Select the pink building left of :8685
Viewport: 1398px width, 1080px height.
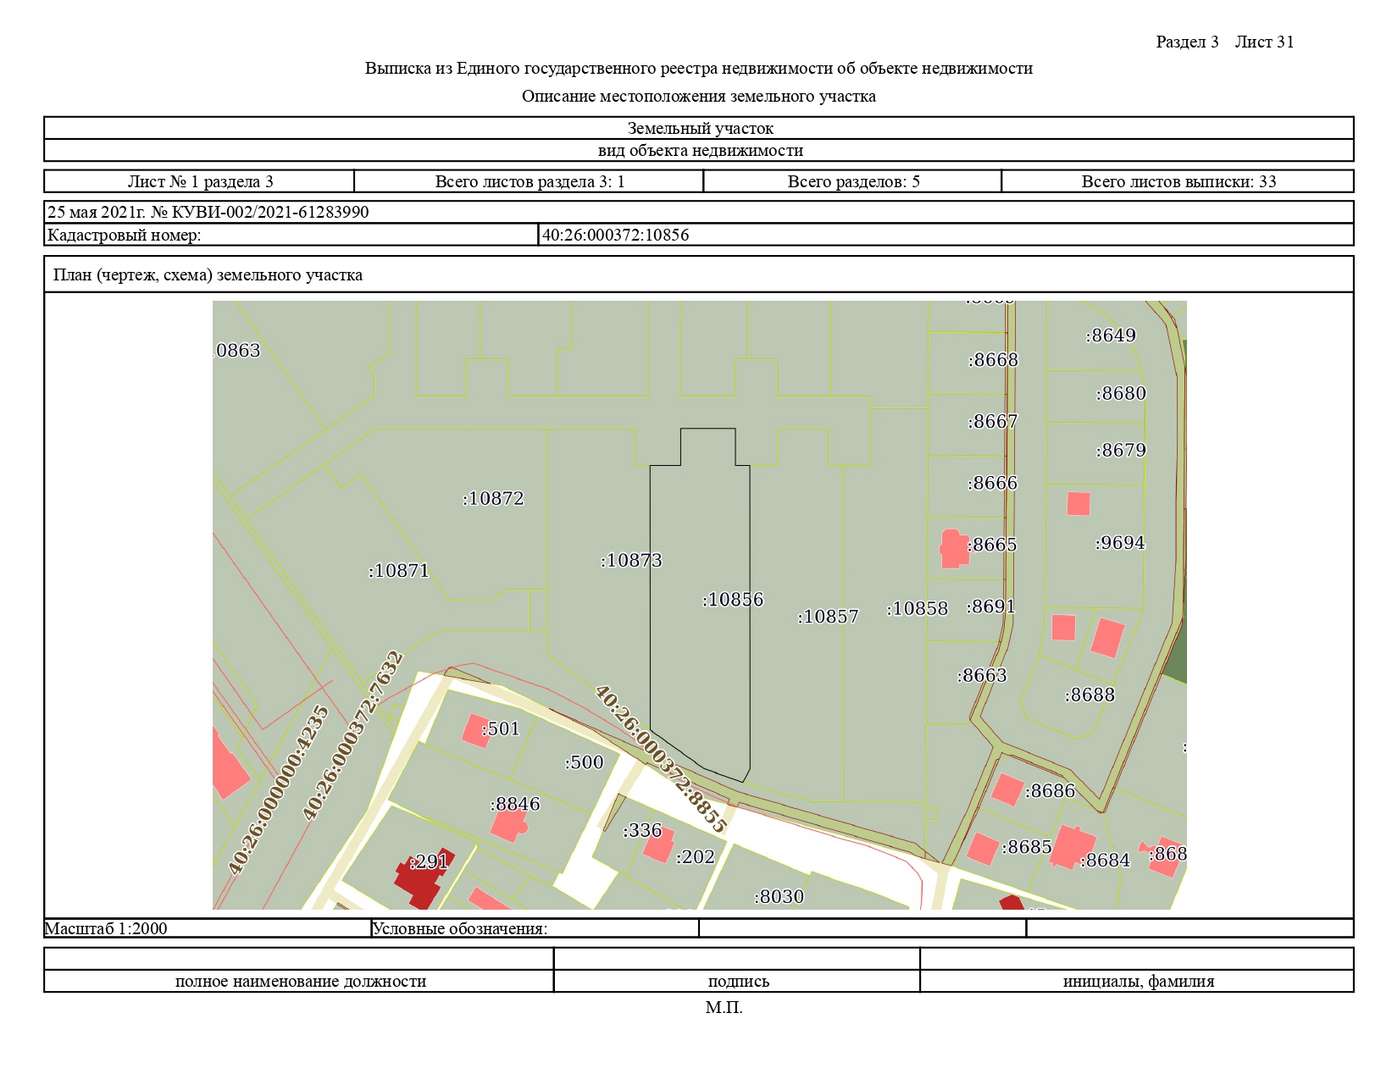pyautogui.click(x=982, y=848)
